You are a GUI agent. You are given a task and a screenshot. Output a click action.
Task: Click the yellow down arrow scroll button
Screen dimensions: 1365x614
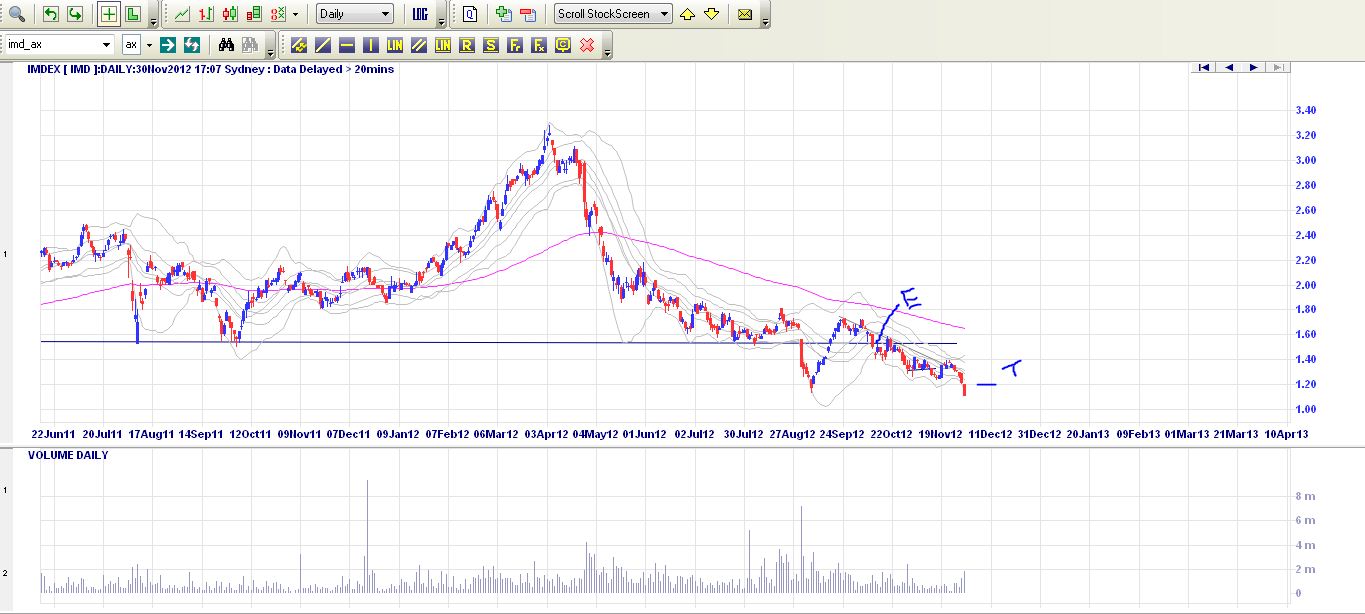(711, 14)
